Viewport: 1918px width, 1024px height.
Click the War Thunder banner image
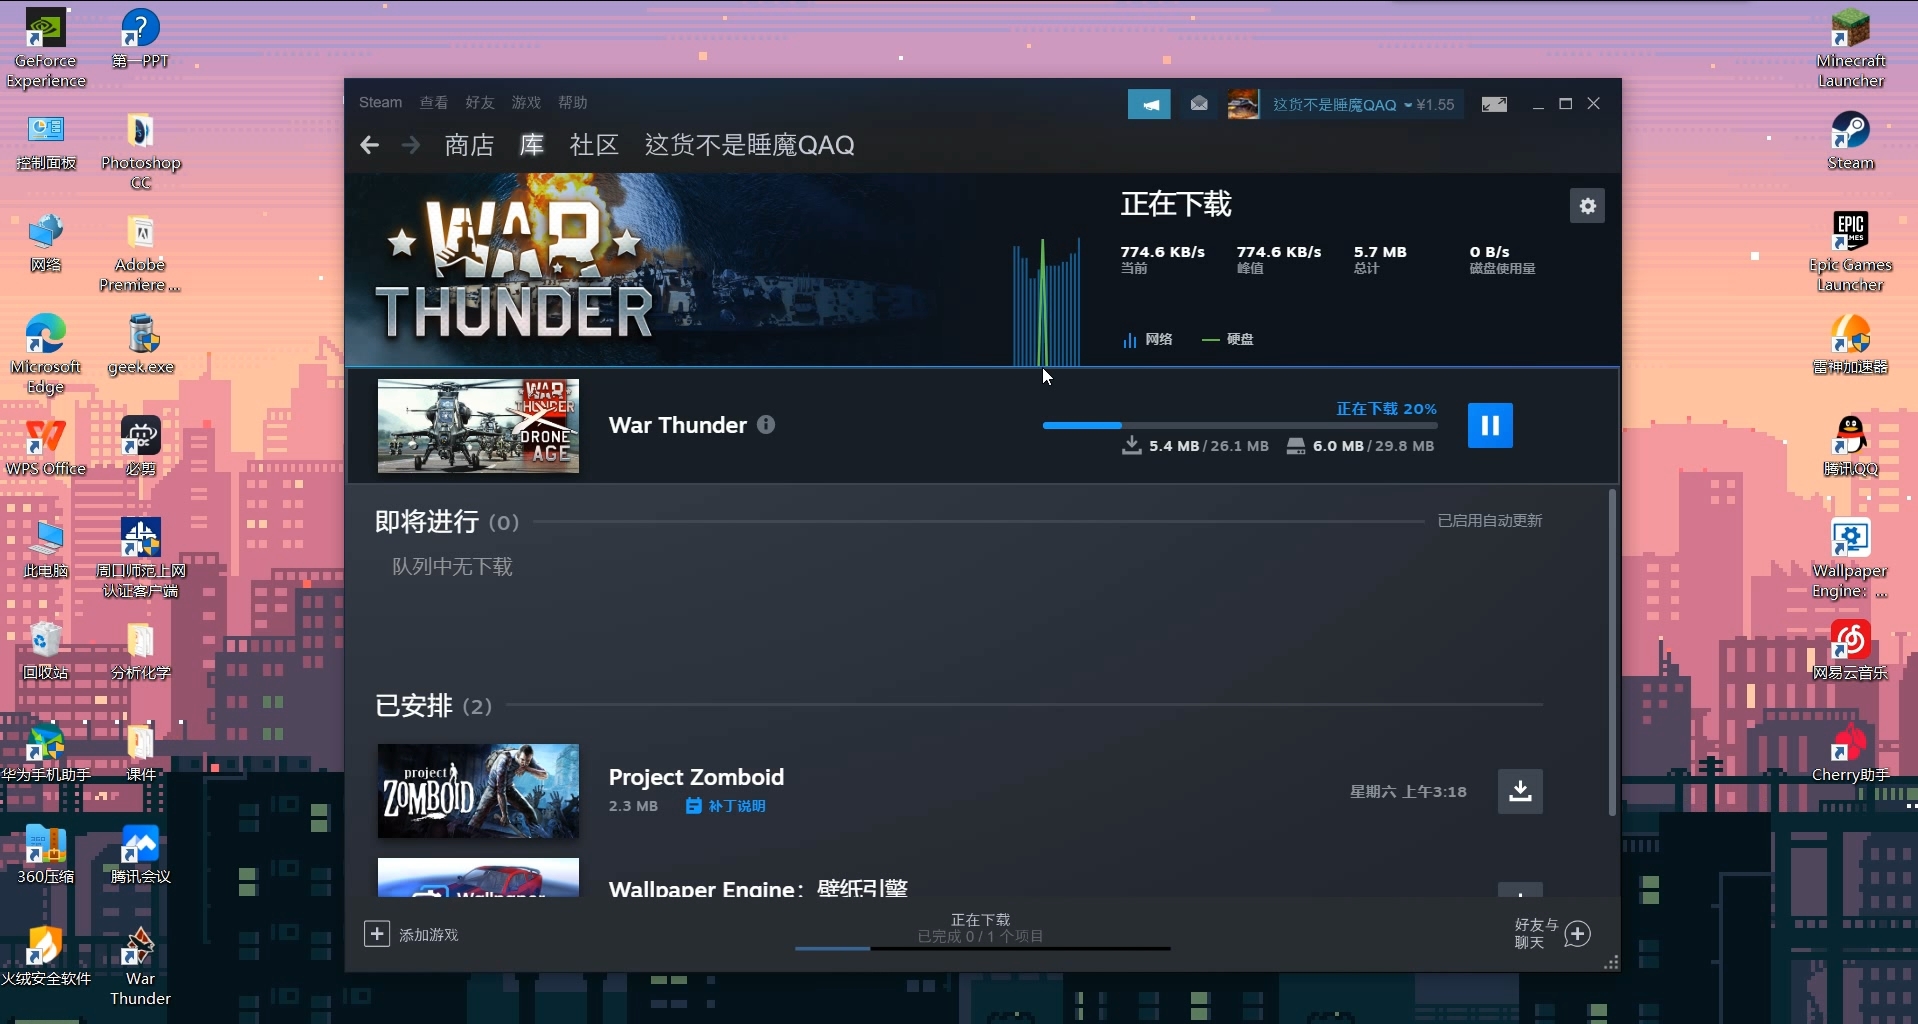click(640, 269)
